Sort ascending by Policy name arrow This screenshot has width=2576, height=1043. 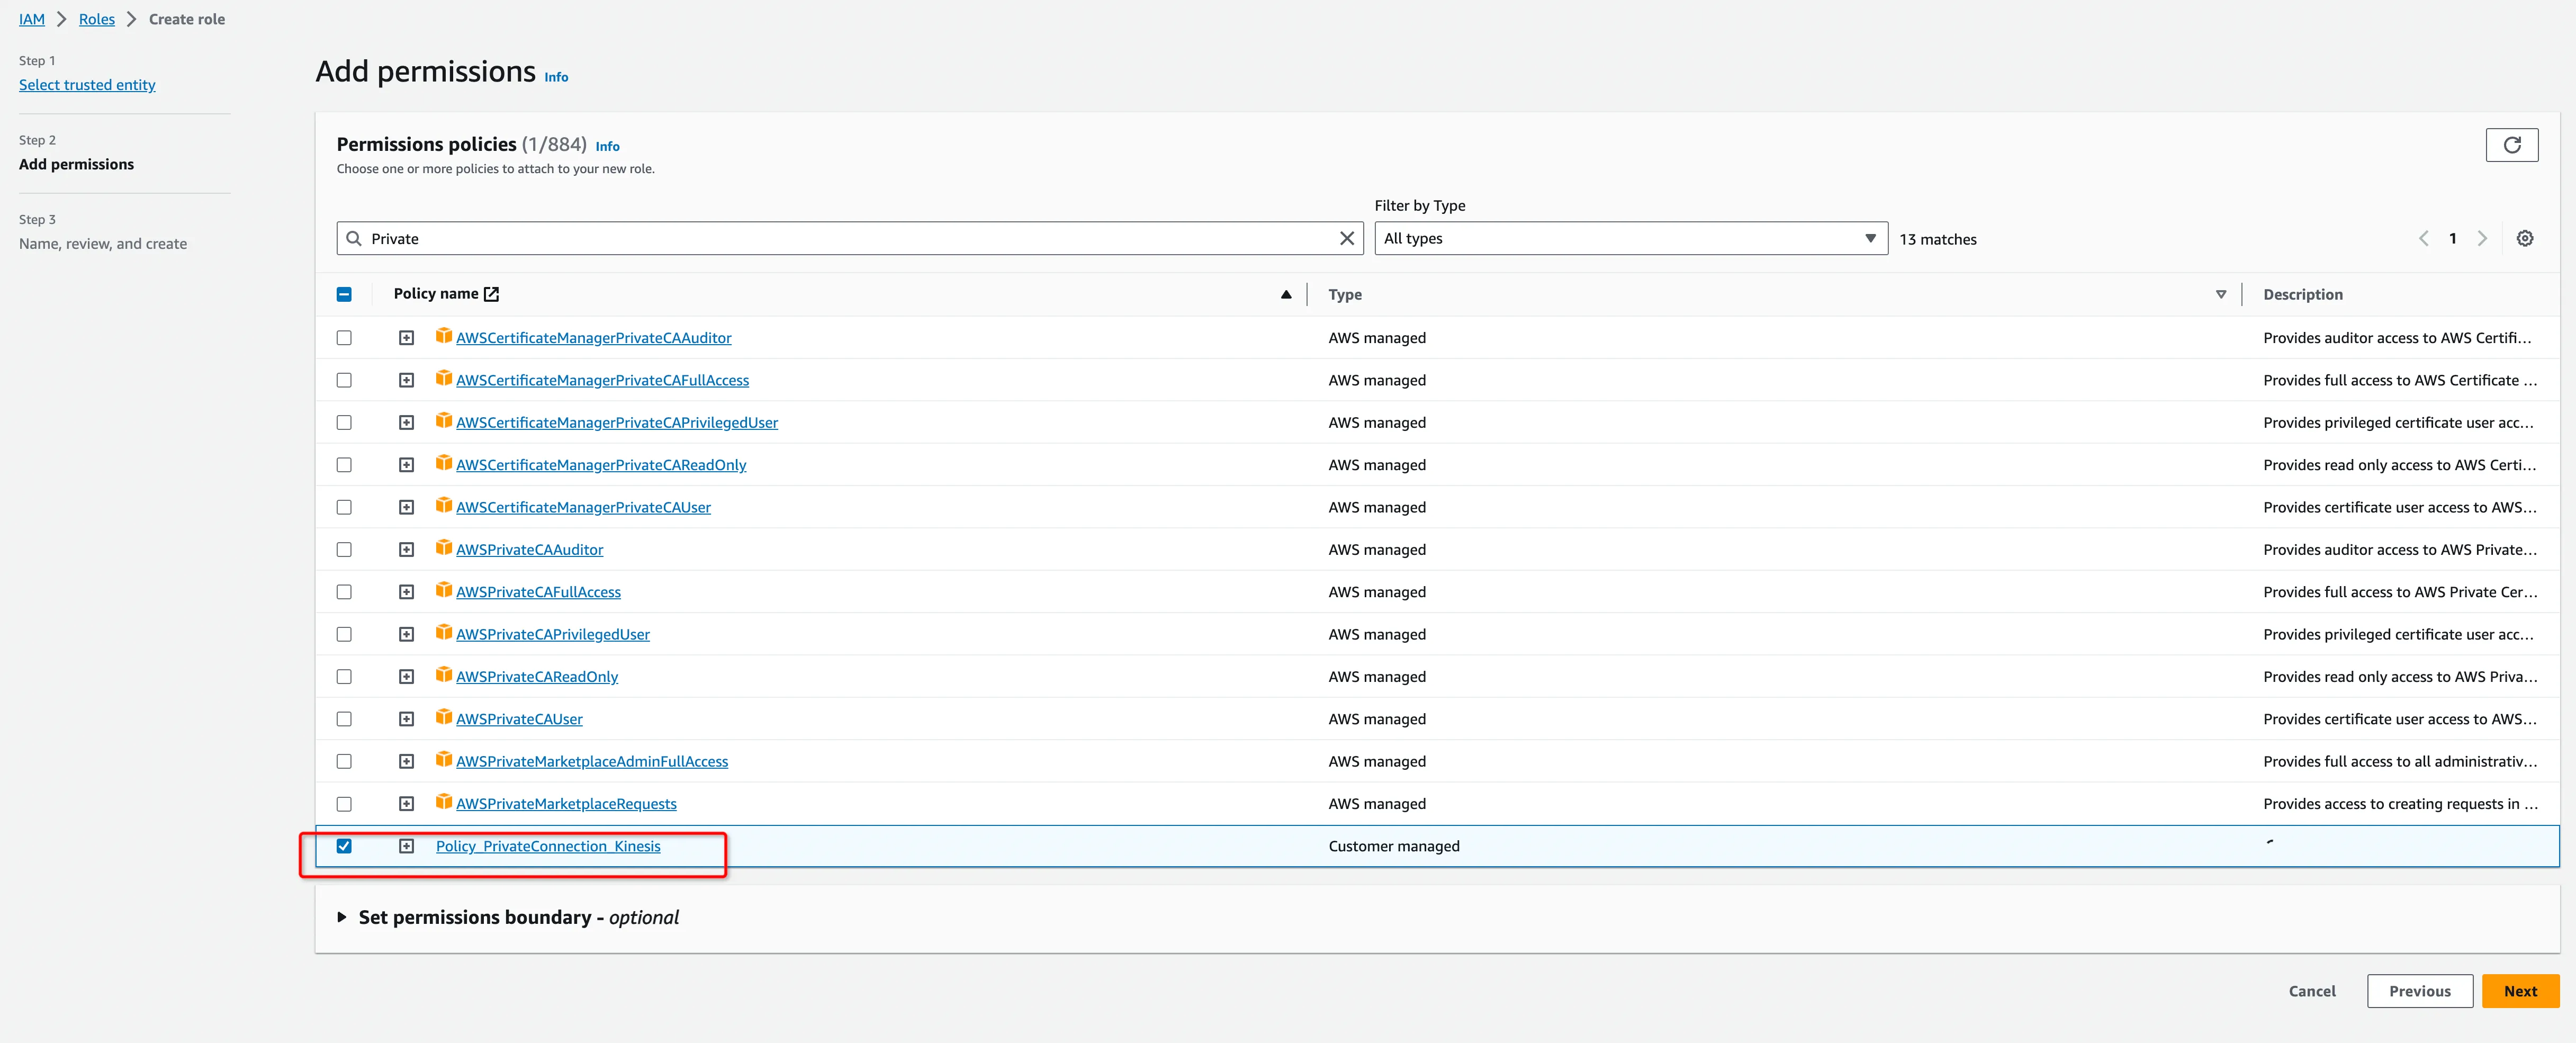(x=1286, y=294)
